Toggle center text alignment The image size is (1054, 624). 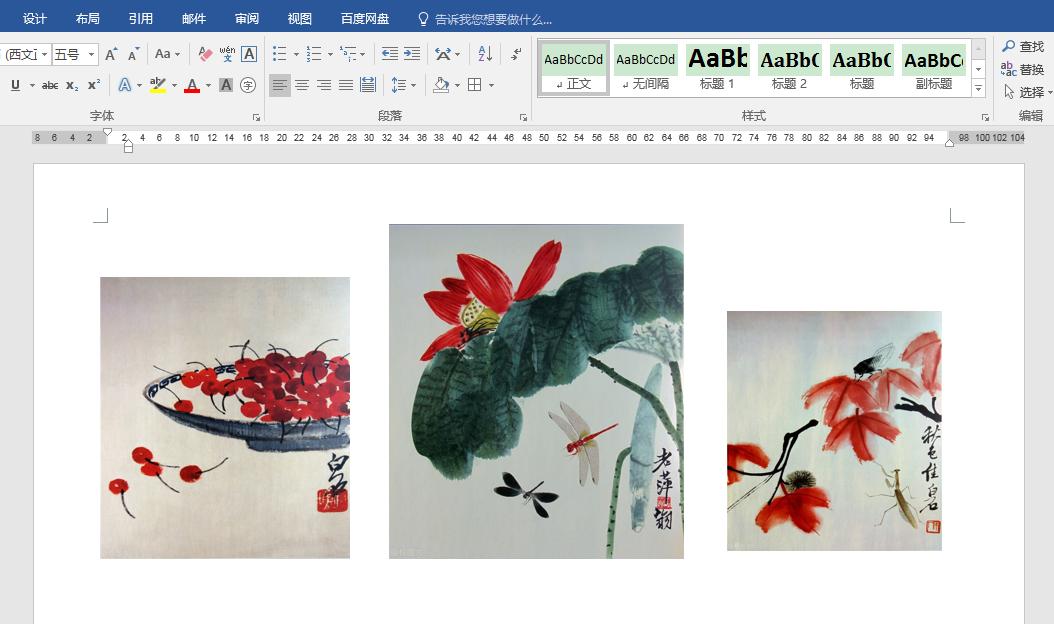(302, 86)
